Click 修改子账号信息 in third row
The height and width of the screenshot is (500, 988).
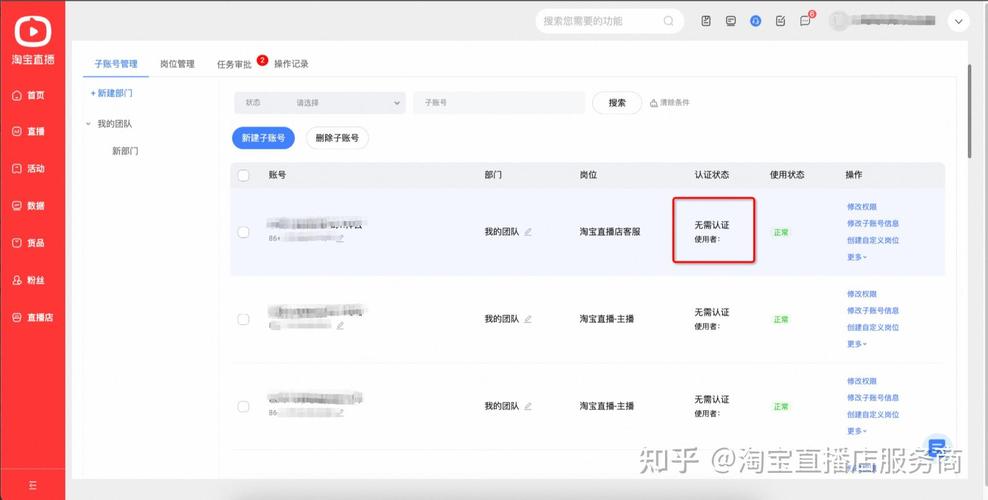[873, 398]
